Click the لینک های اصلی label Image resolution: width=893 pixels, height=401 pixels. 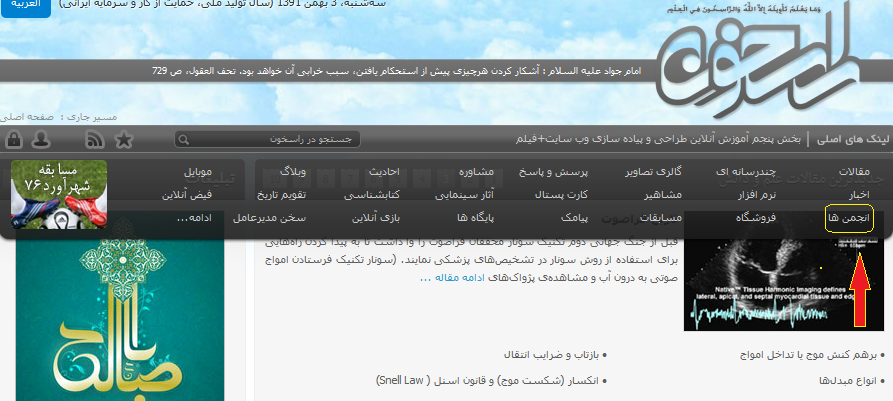pyautogui.click(x=852, y=140)
